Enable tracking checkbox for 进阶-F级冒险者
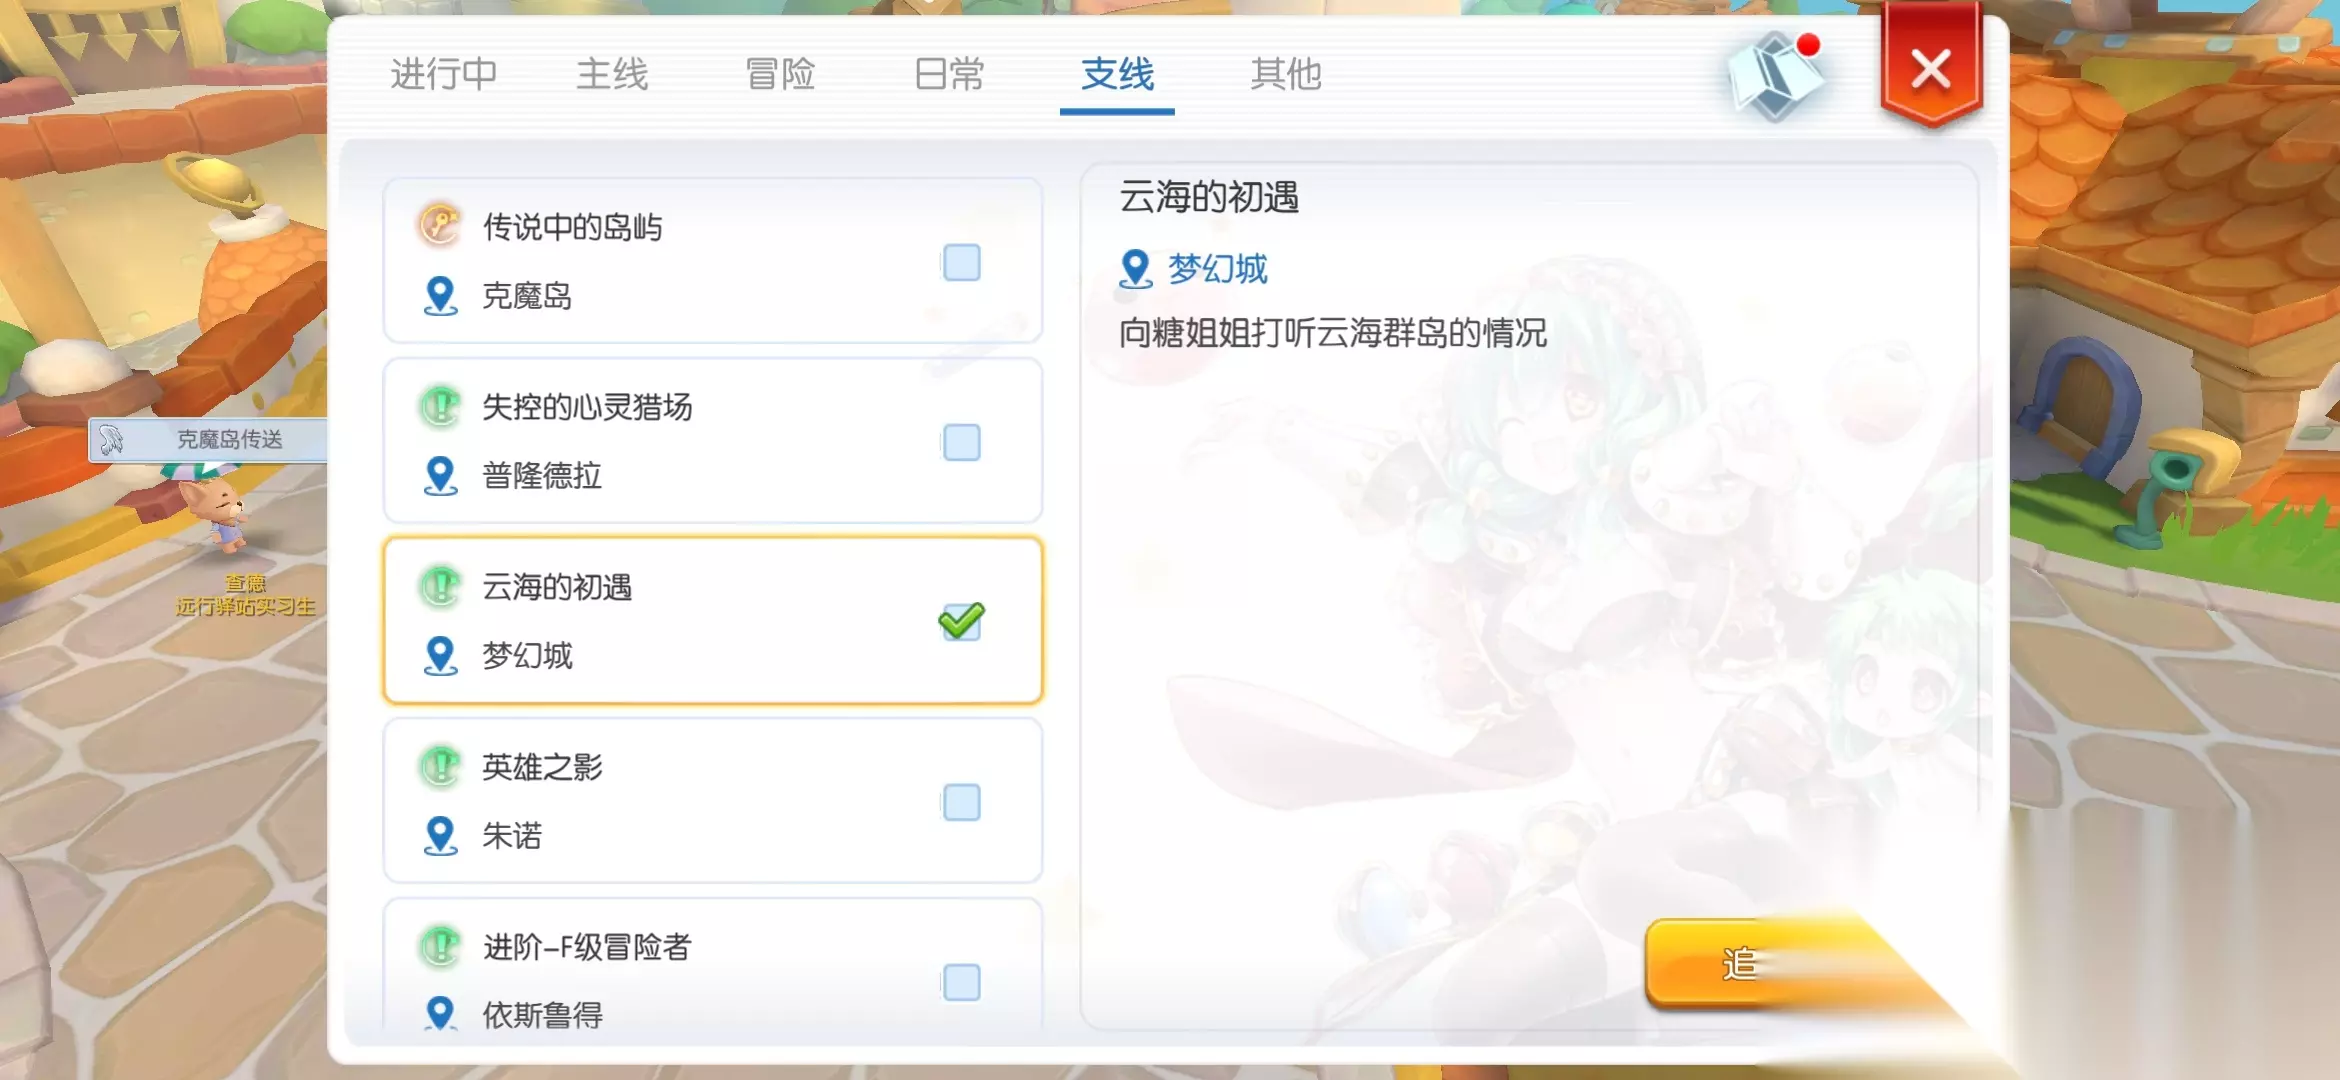This screenshot has height=1080, width=2340. coord(961,982)
